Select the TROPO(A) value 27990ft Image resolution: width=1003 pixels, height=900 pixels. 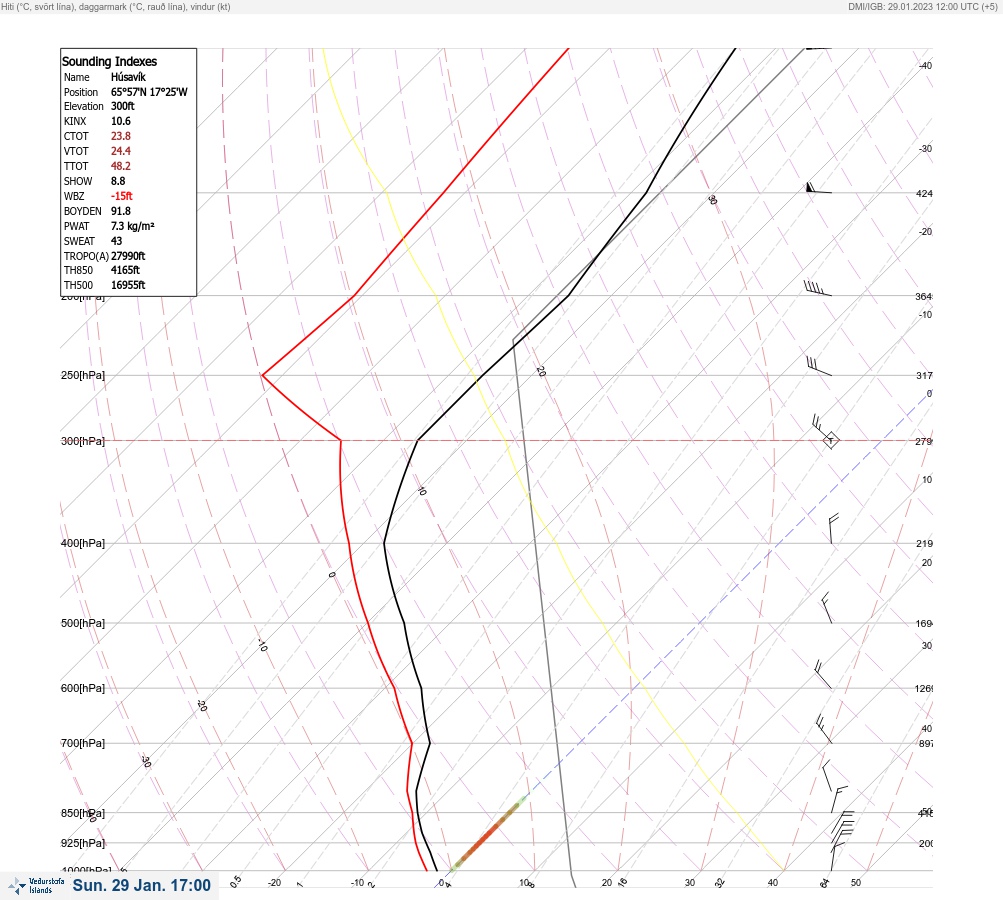coord(128,256)
